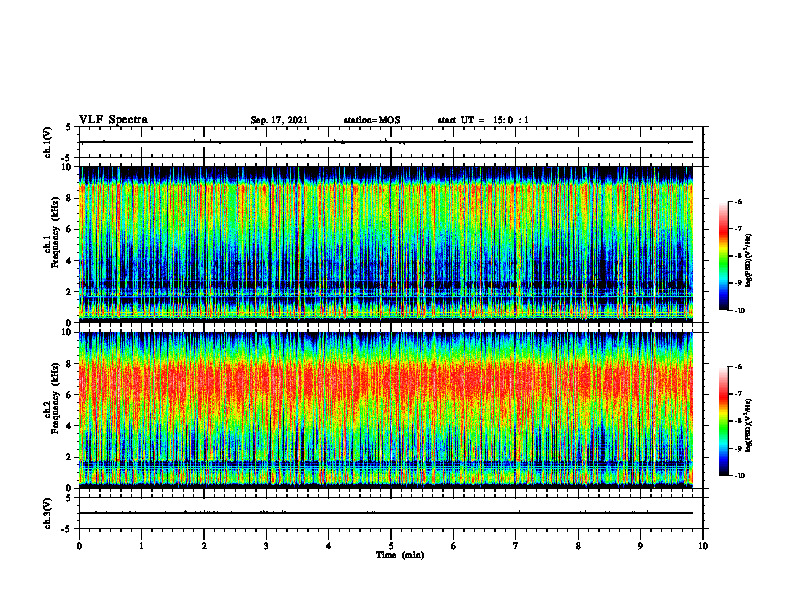Select the "start UT = 15:0 :1" label
Screen dimensions: 792x612
483,120
